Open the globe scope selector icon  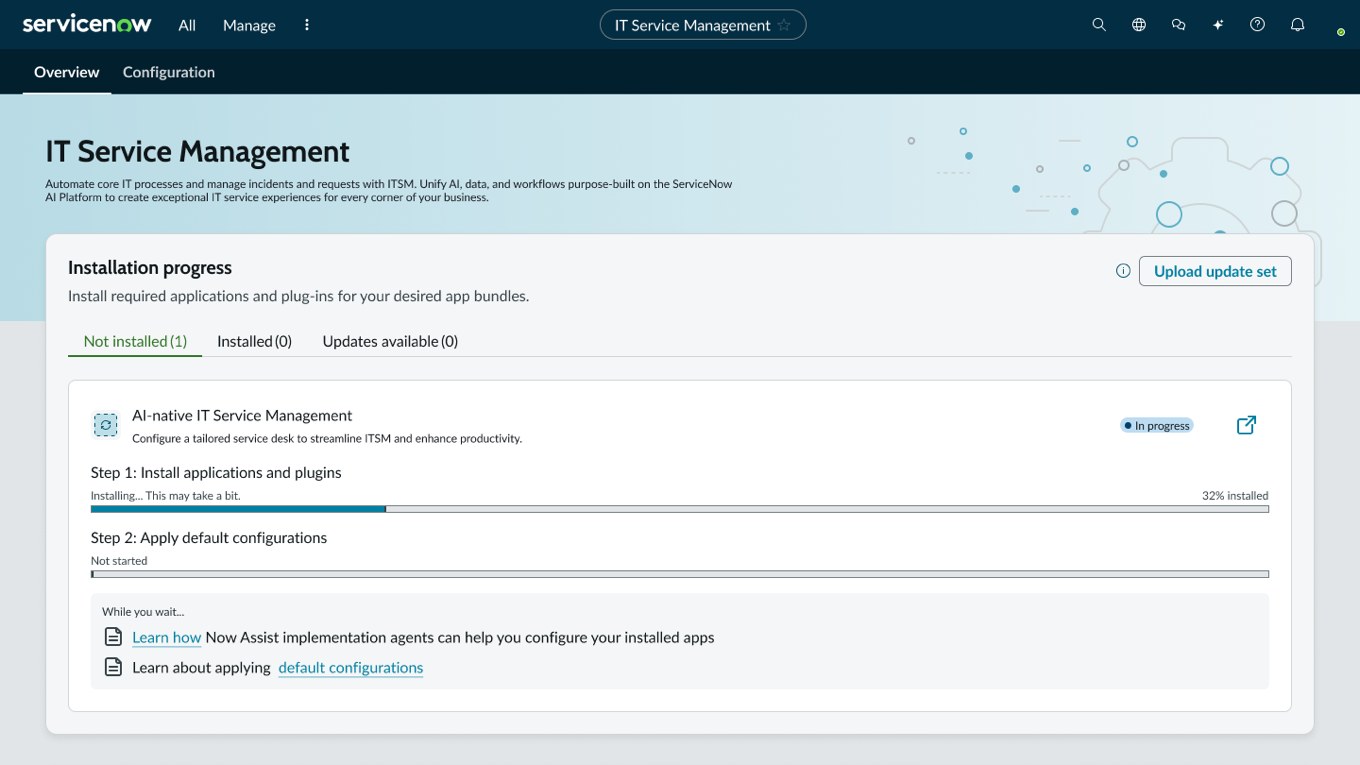click(1139, 25)
